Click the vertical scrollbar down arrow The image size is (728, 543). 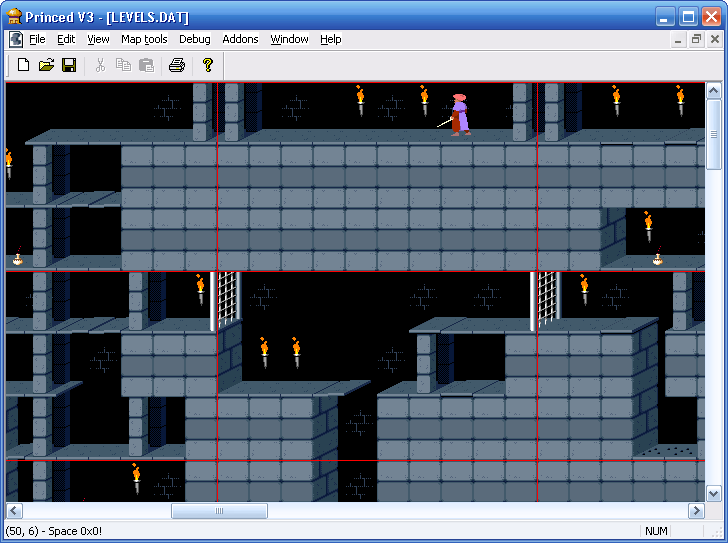tap(714, 493)
